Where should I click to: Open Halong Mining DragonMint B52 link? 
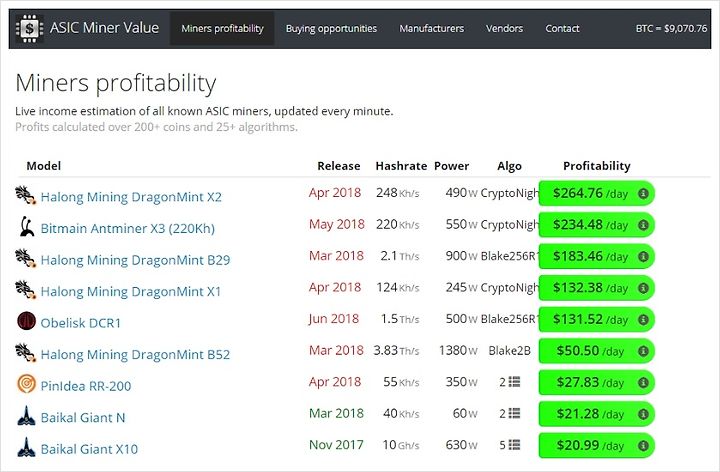pos(135,354)
